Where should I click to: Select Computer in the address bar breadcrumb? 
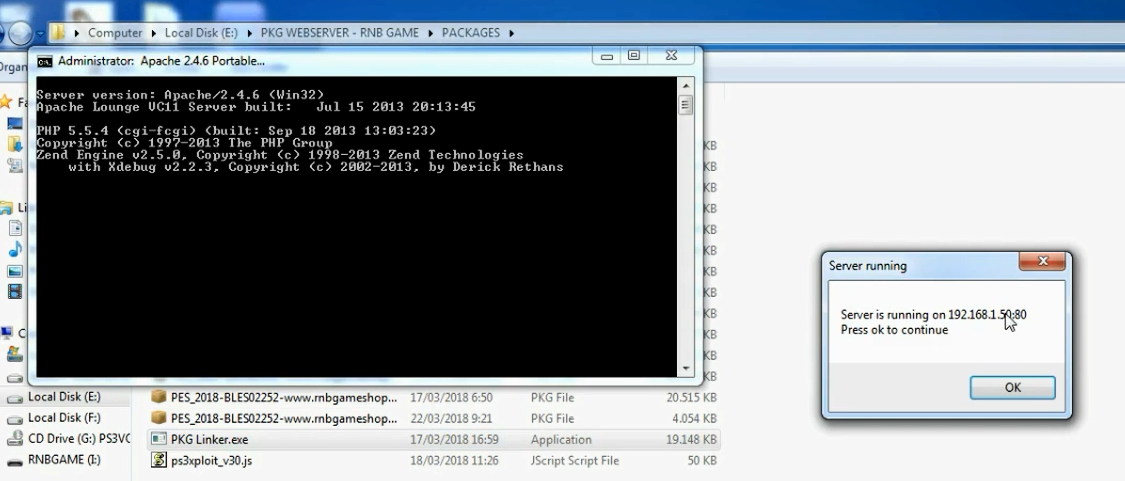115,33
